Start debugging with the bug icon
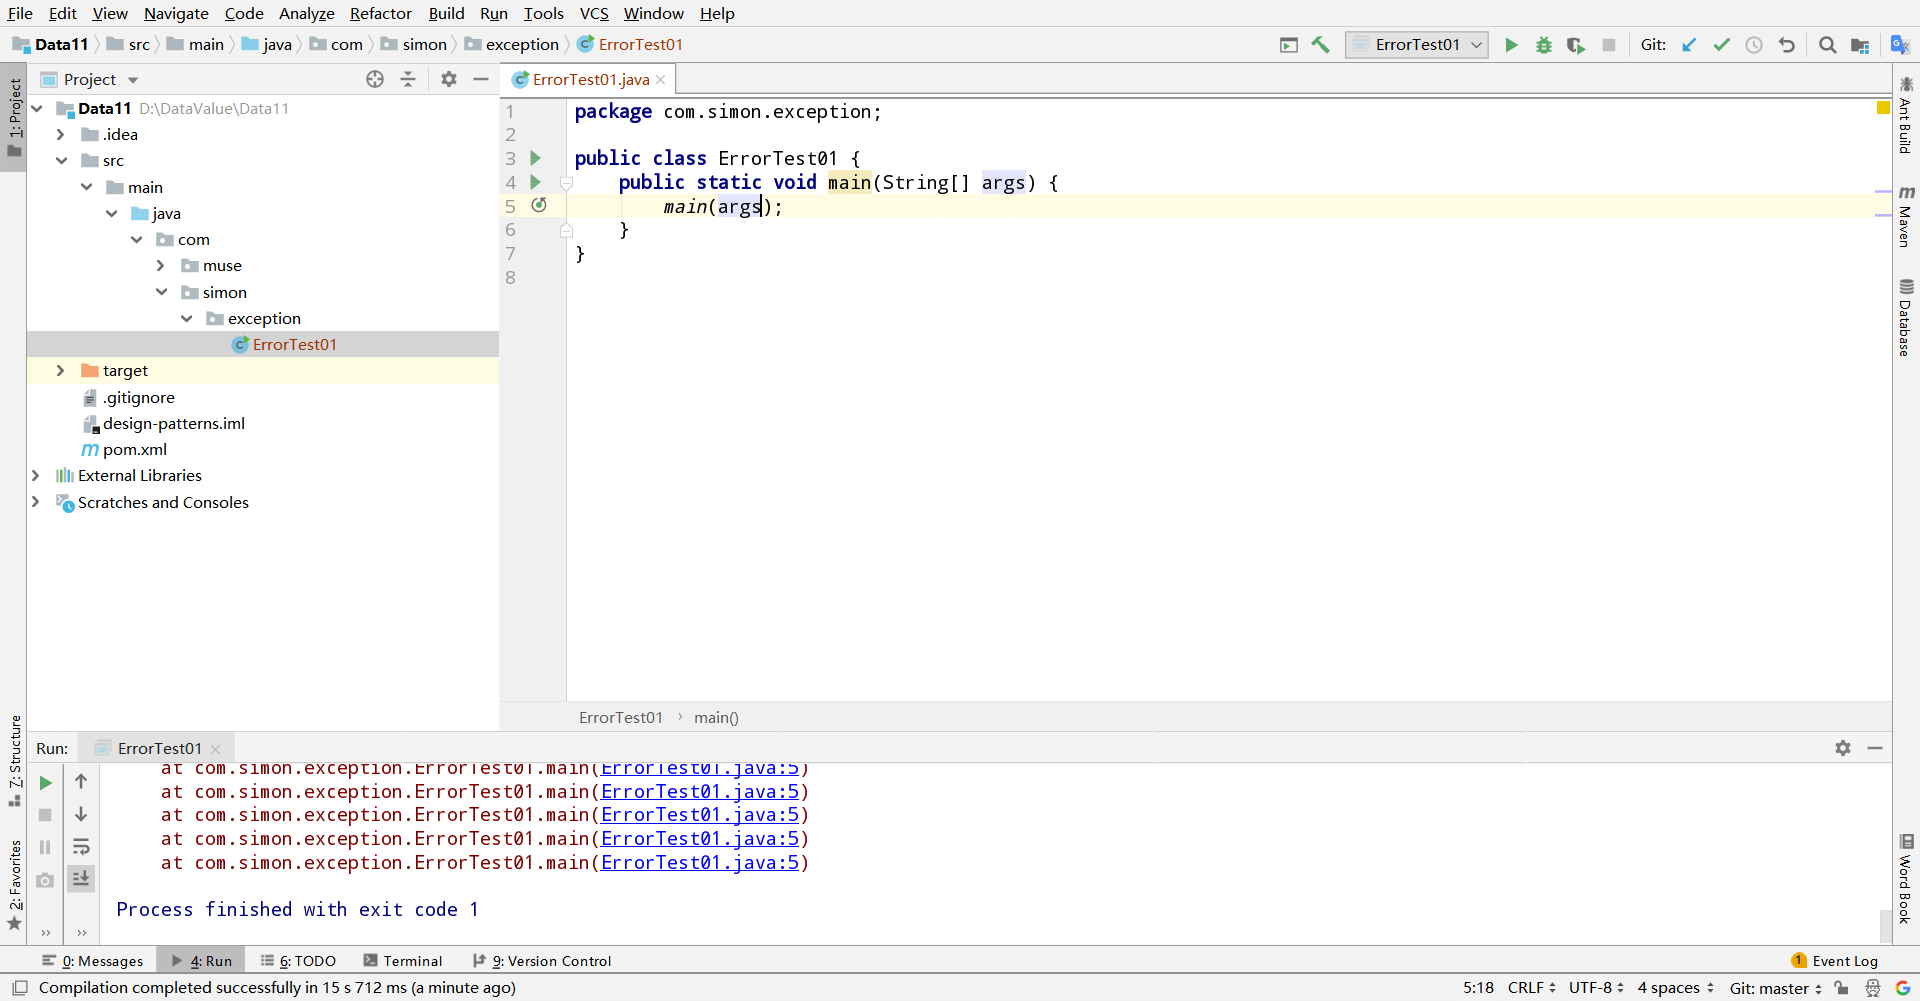This screenshot has width=1920, height=1001. tap(1544, 45)
